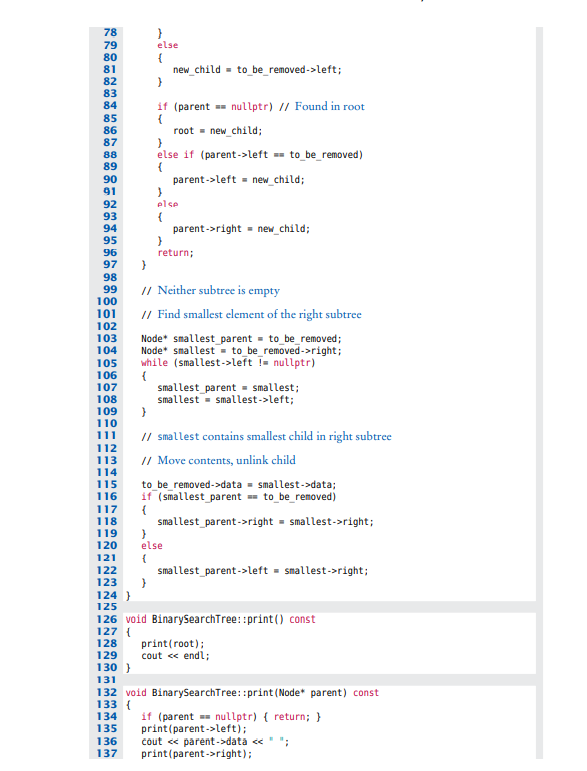Click line number 115 in the gutter
Screen dimensions: 587x771
click(107, 484)
